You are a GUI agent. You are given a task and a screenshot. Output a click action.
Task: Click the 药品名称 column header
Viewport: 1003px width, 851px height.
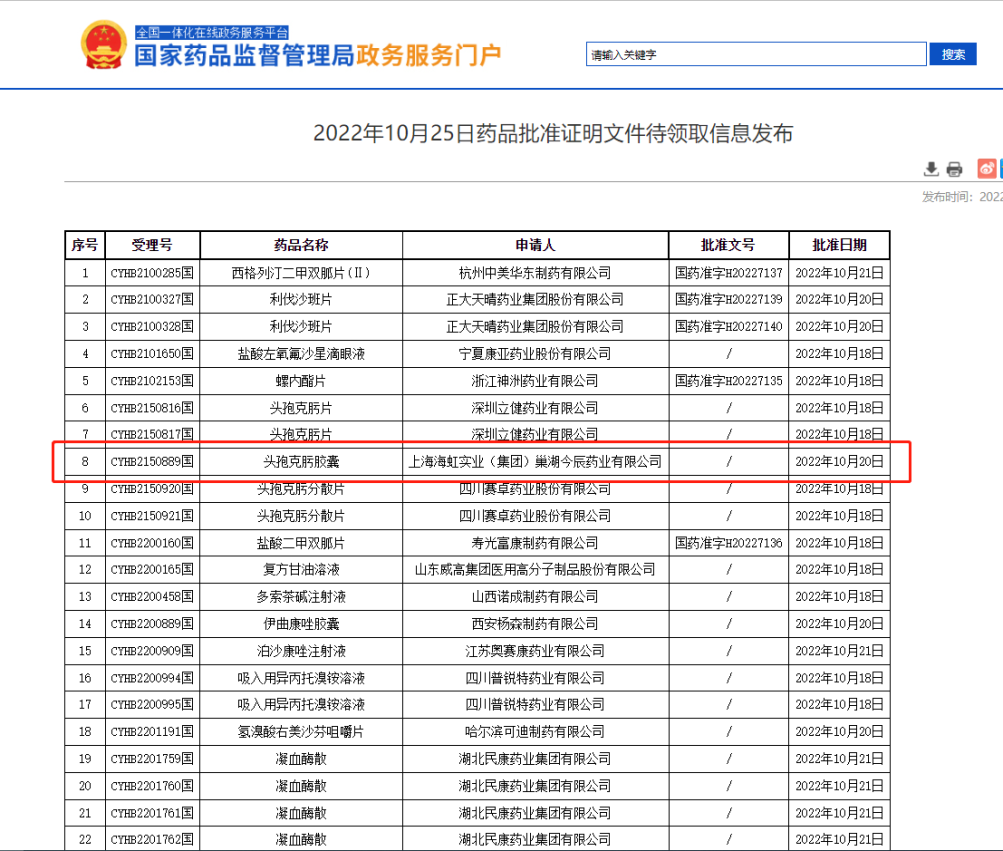[301, 245]
